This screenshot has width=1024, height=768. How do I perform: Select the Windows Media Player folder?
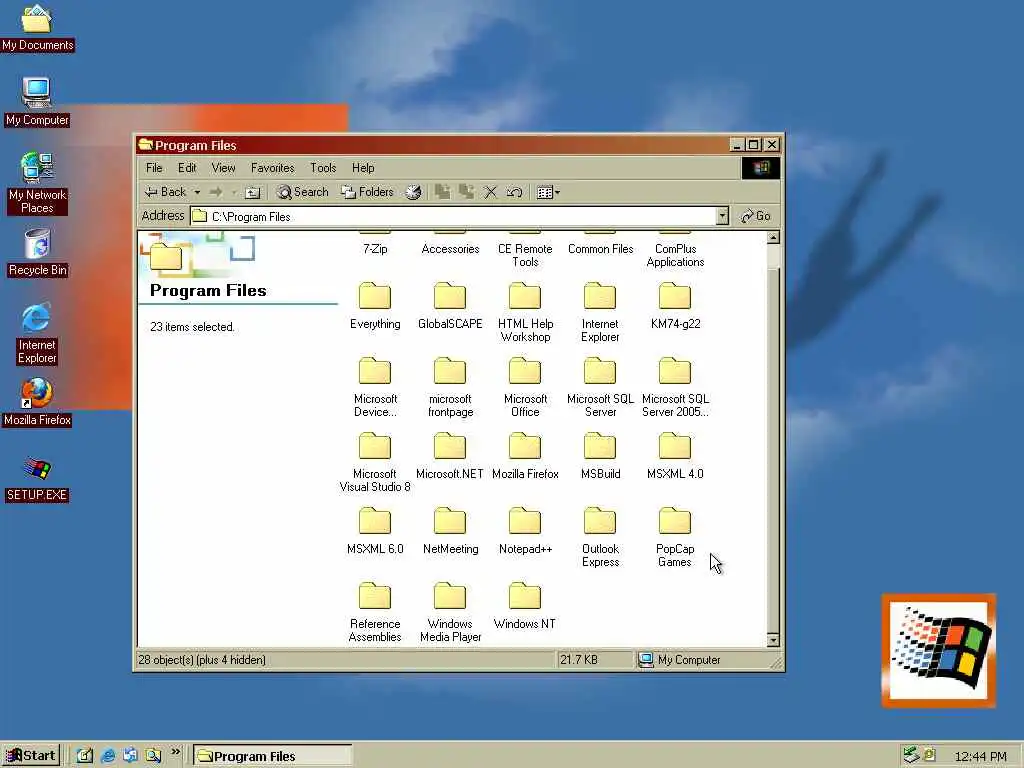coord(450,613)
